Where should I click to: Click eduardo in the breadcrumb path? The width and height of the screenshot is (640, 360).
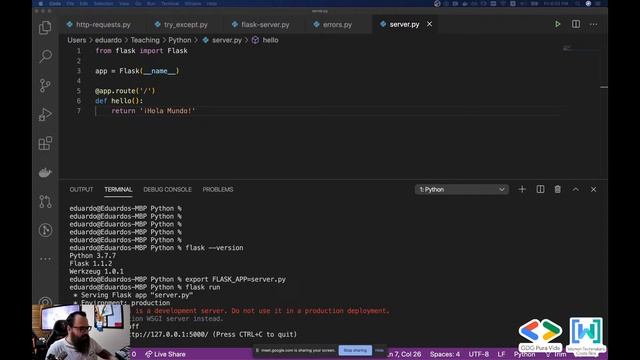tap(108, 40)
